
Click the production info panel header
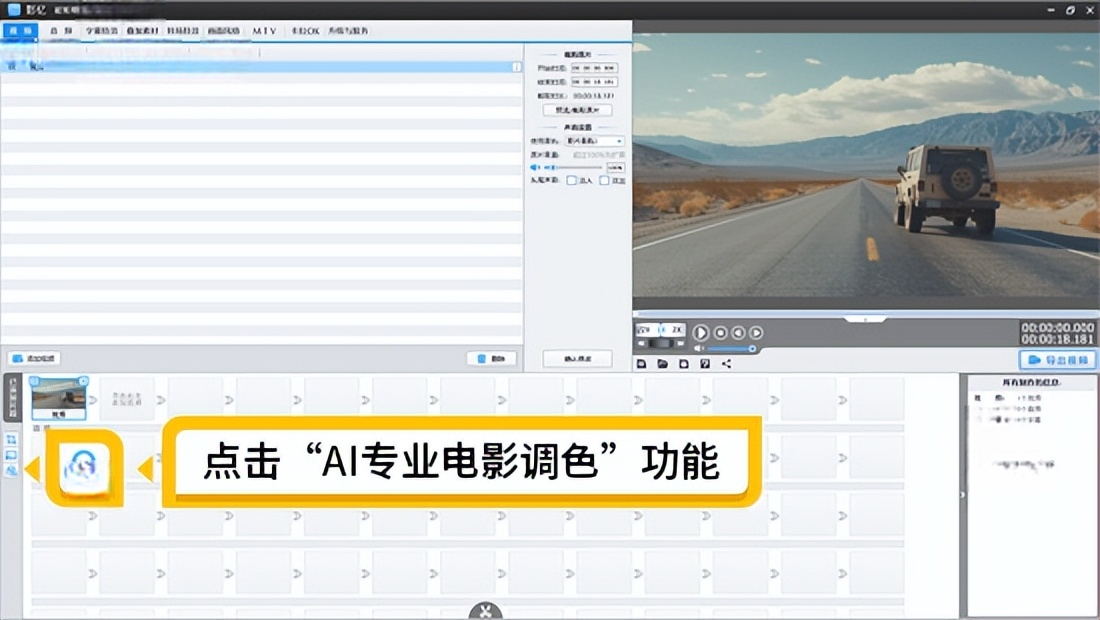tap(1031, 382)
